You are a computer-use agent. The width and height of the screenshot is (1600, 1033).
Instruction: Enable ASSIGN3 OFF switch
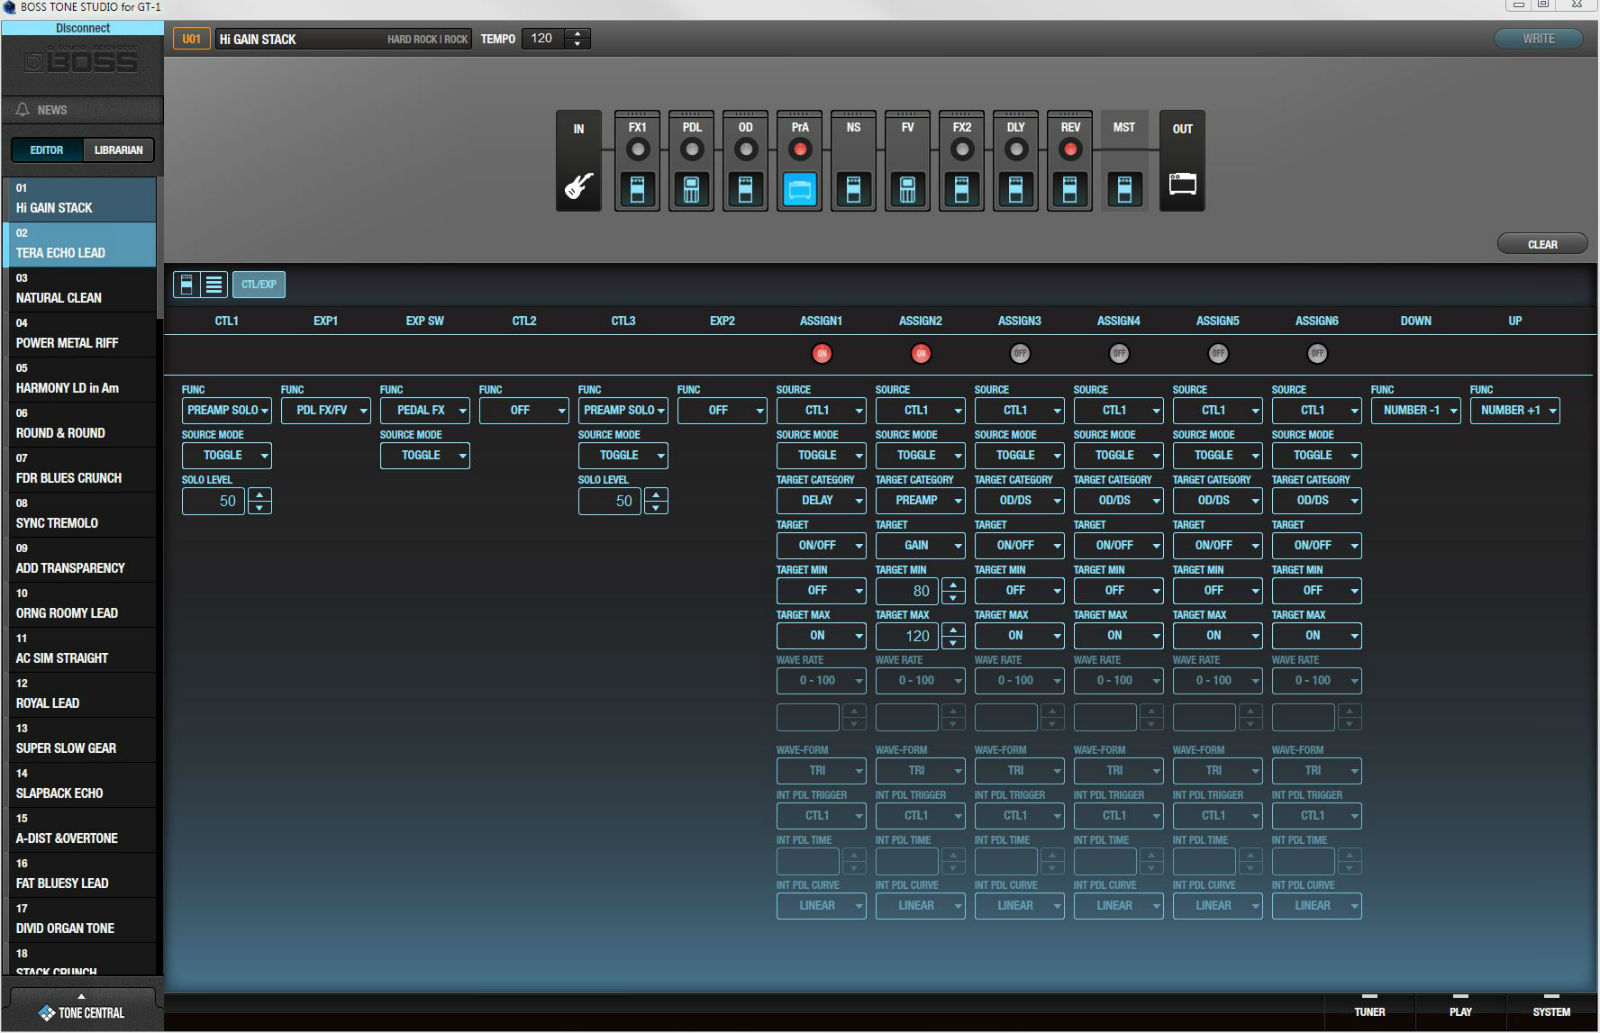pyautogui.click(x=1019, y=353)
